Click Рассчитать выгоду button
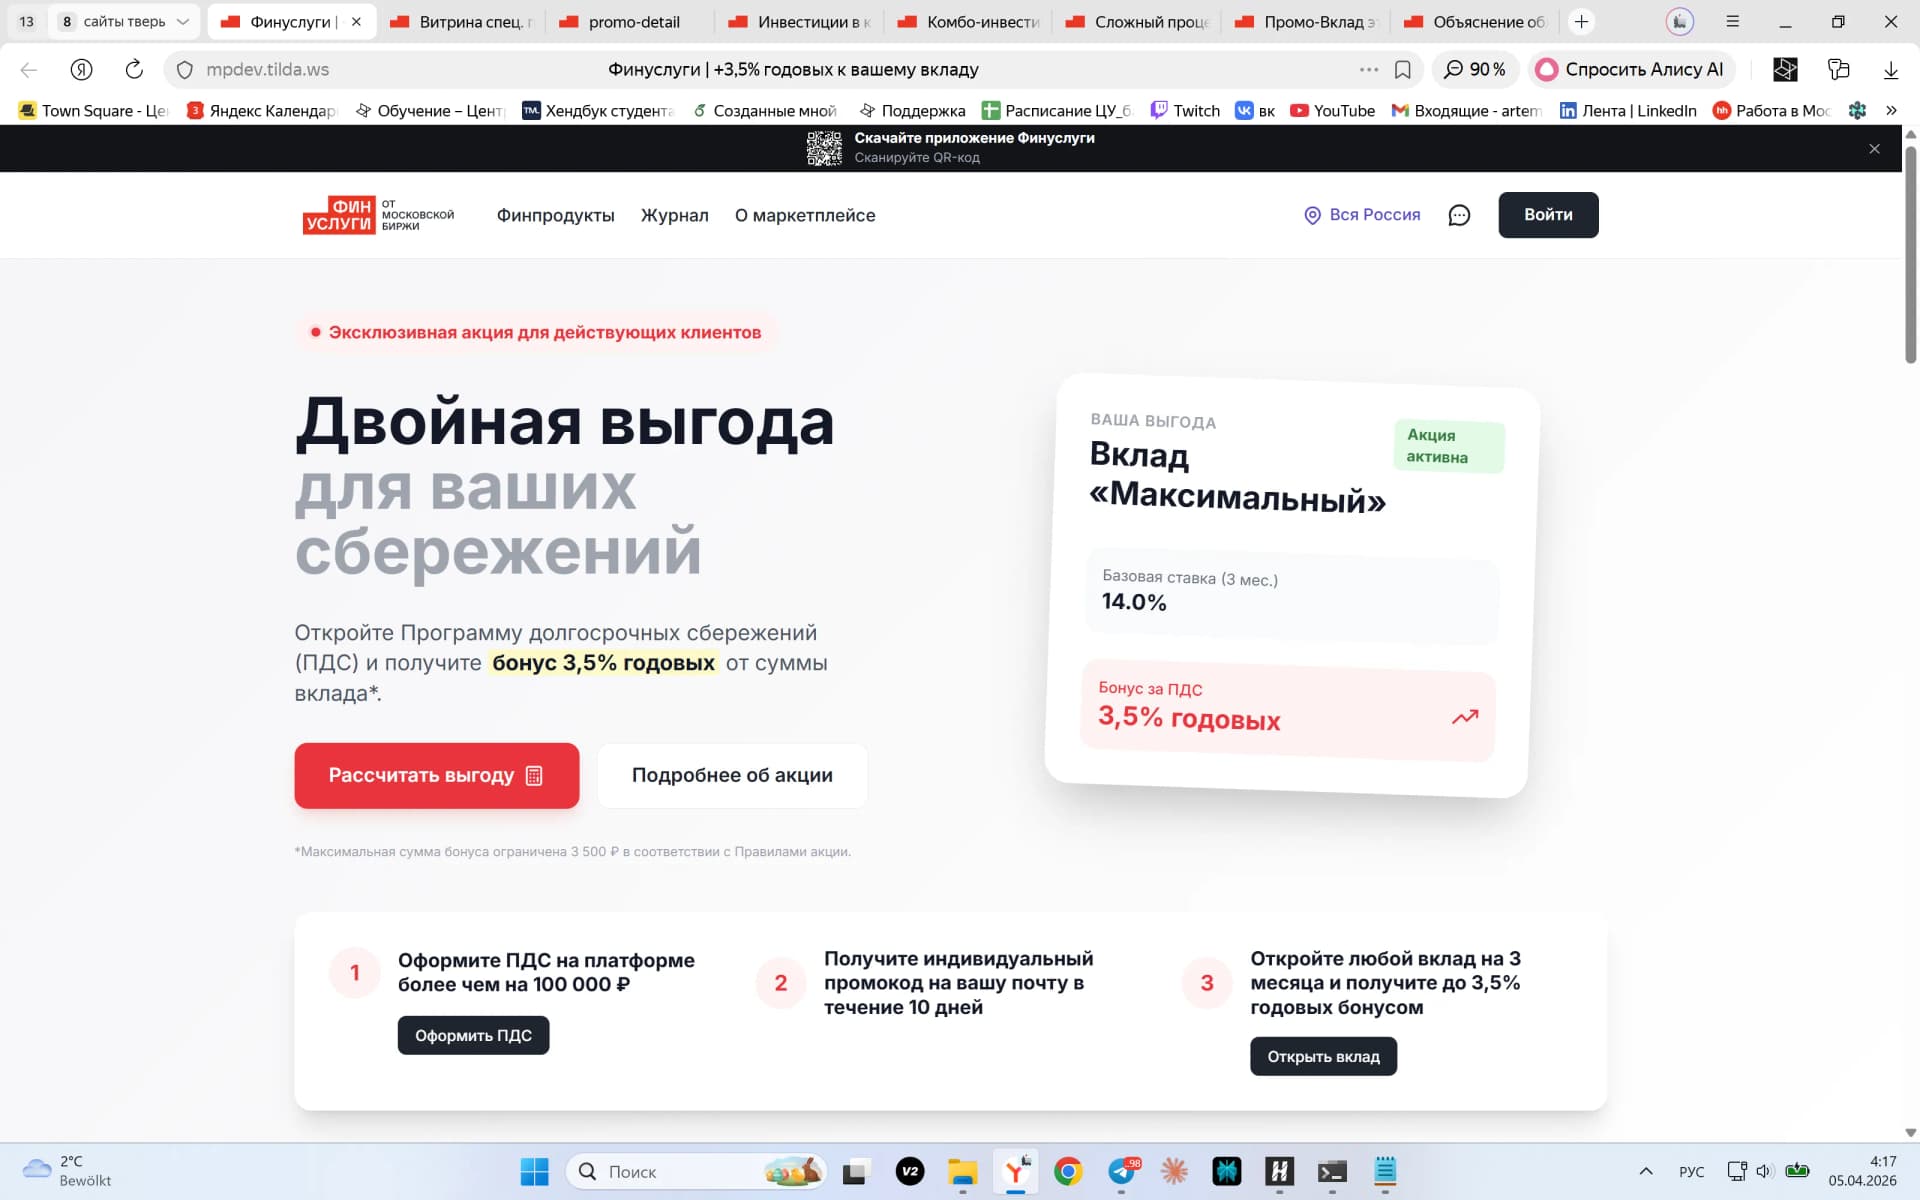 [x=436, y=775]
